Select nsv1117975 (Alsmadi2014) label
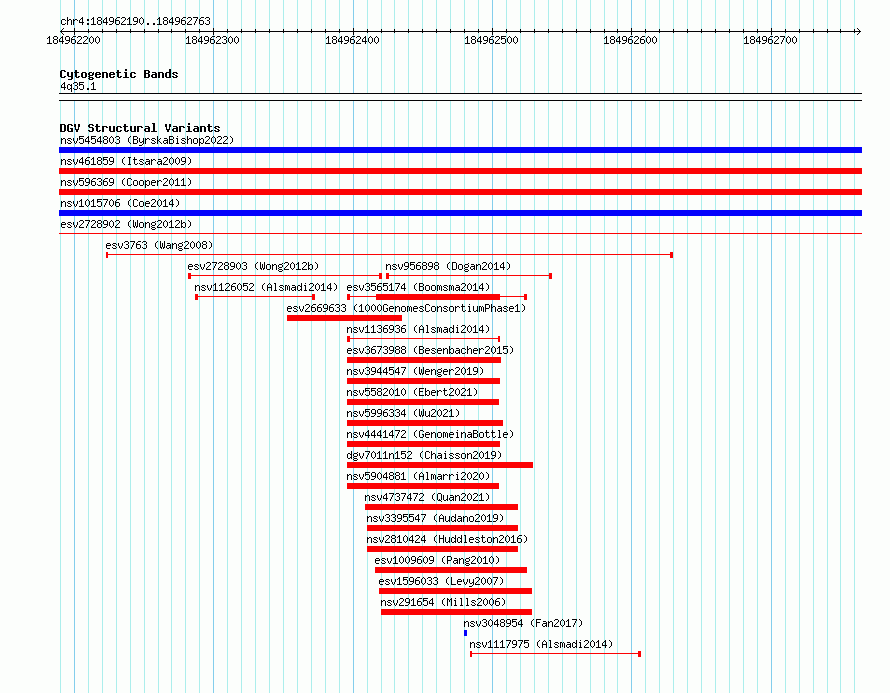Screen dimensions: 890x693 point(541,644)
